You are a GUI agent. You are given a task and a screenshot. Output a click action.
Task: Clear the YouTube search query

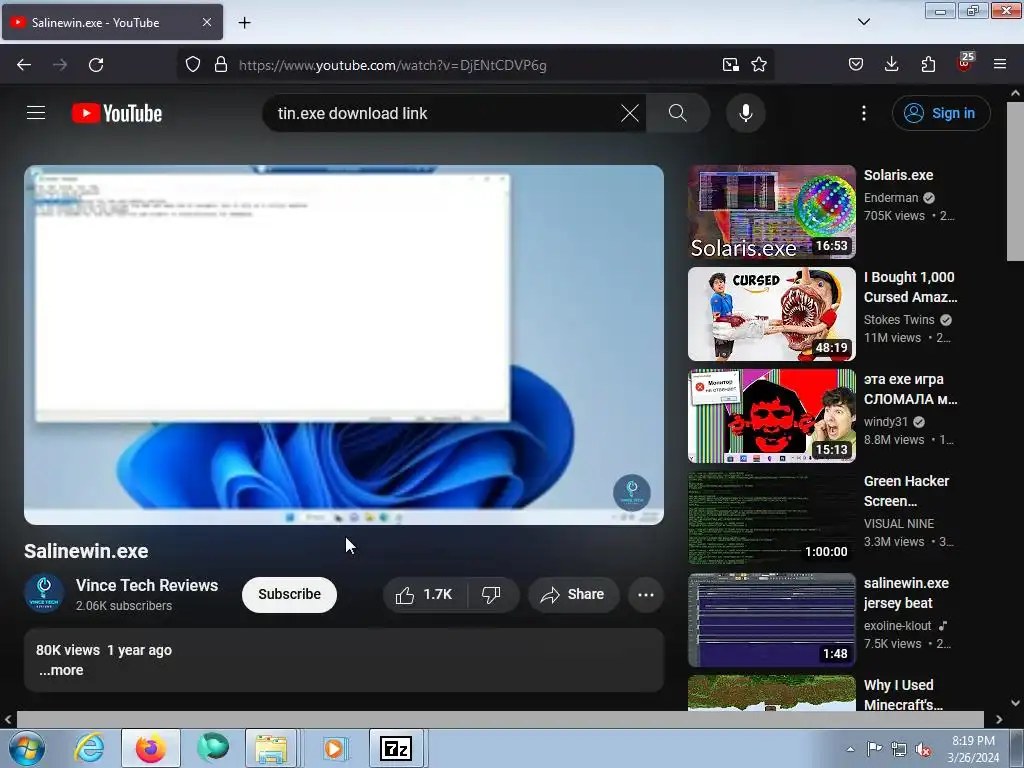point(630,113)
